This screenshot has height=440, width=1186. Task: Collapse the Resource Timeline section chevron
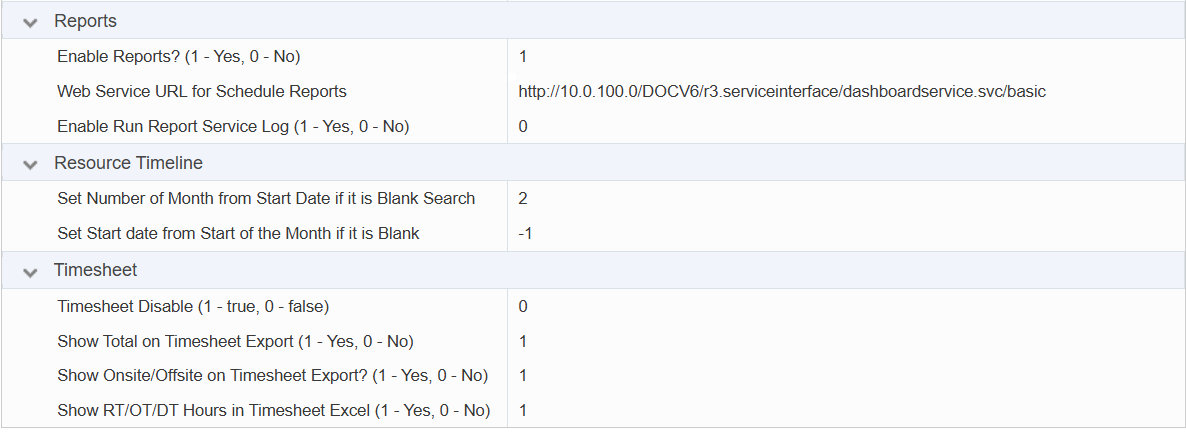(x=31, y=163)
